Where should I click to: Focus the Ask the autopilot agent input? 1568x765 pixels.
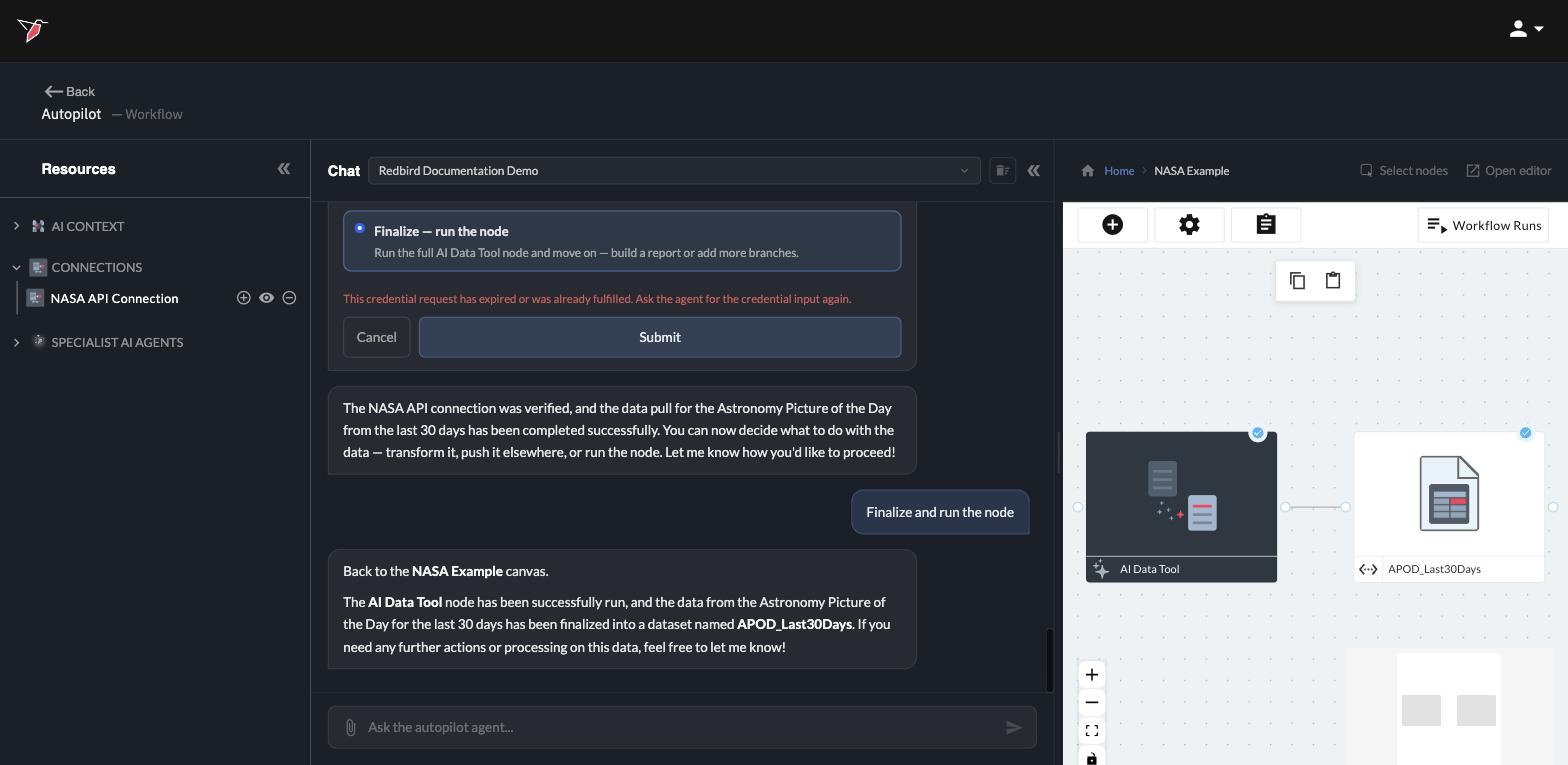(x=680, y=727)
